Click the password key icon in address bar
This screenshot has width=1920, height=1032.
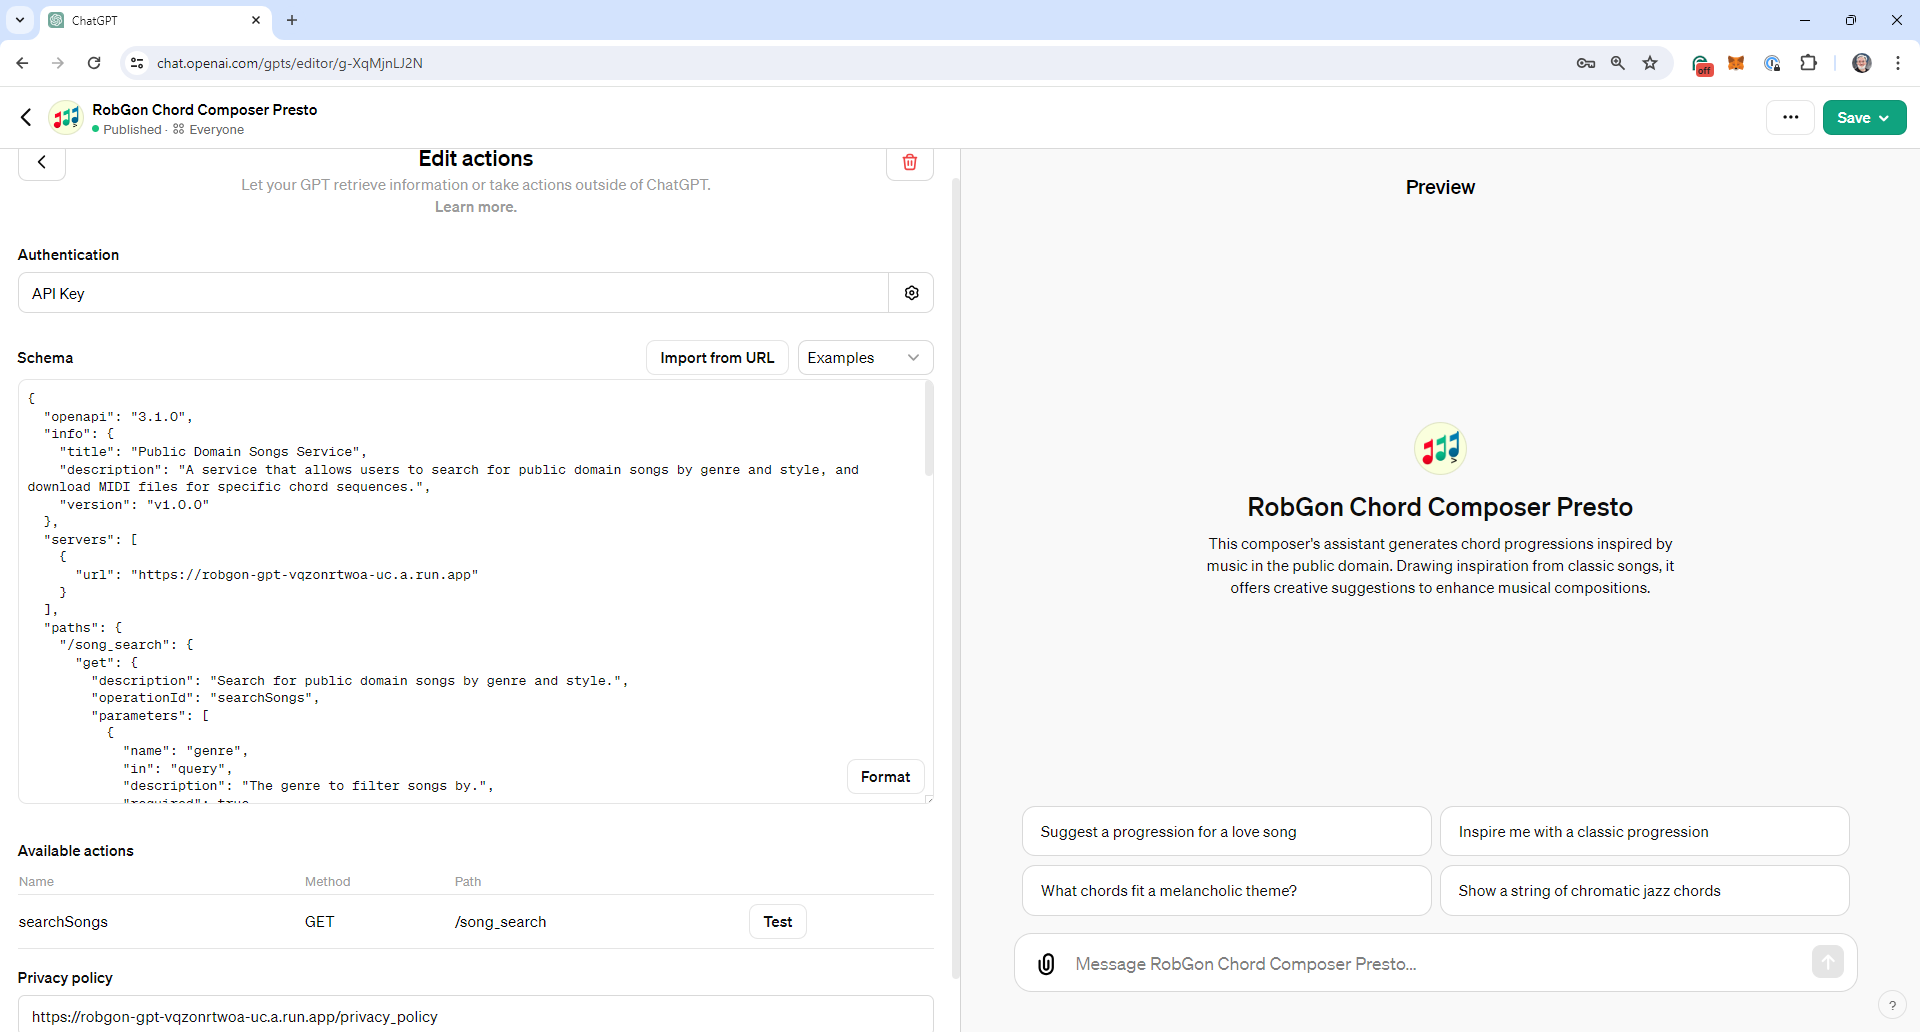[x=1586, y=63]
